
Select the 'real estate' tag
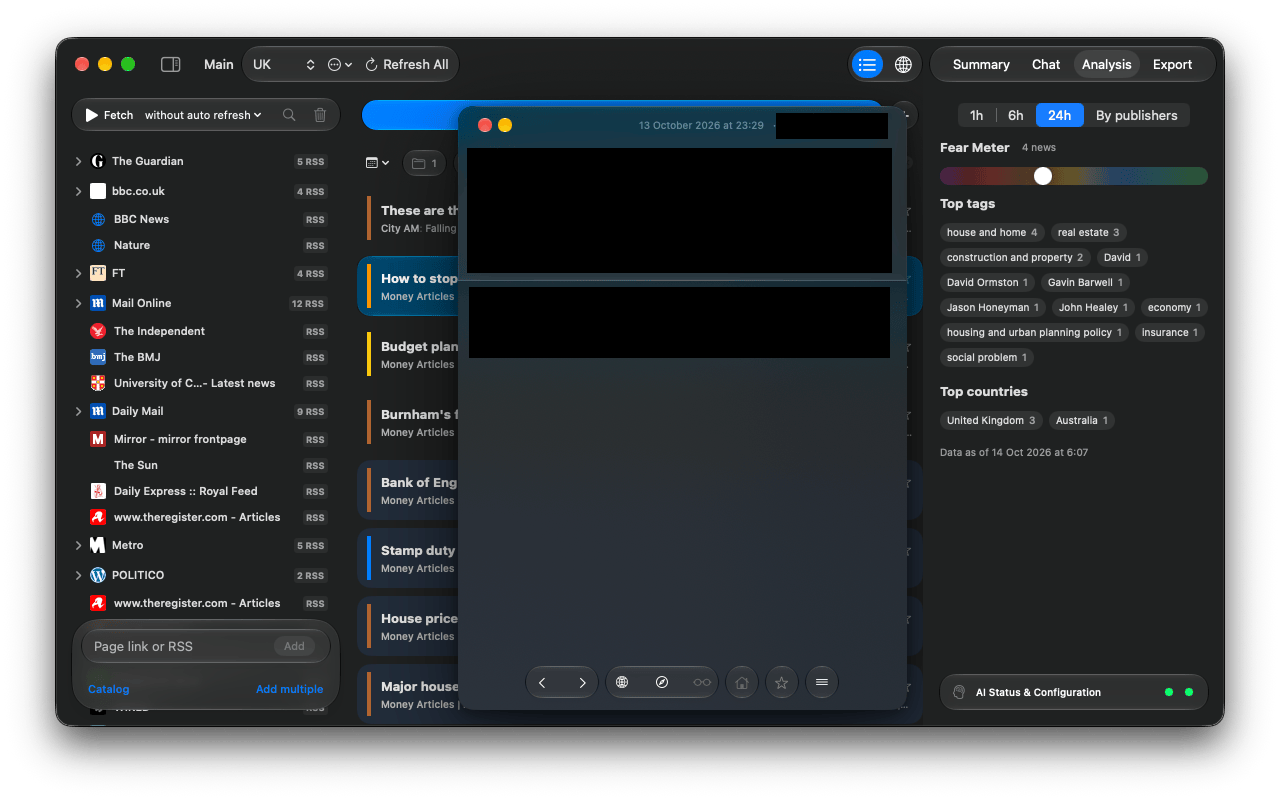click(1089, 232)
